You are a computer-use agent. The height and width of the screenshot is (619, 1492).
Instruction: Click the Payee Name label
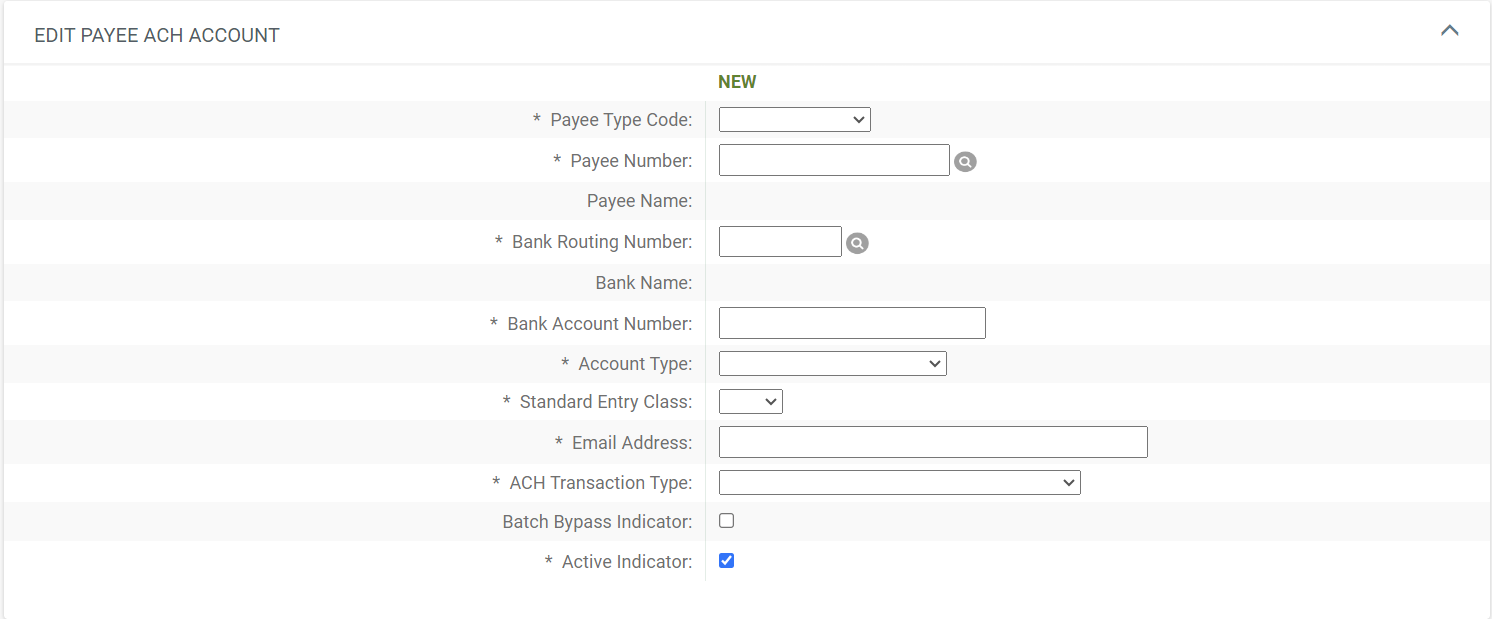coord(640,200)
